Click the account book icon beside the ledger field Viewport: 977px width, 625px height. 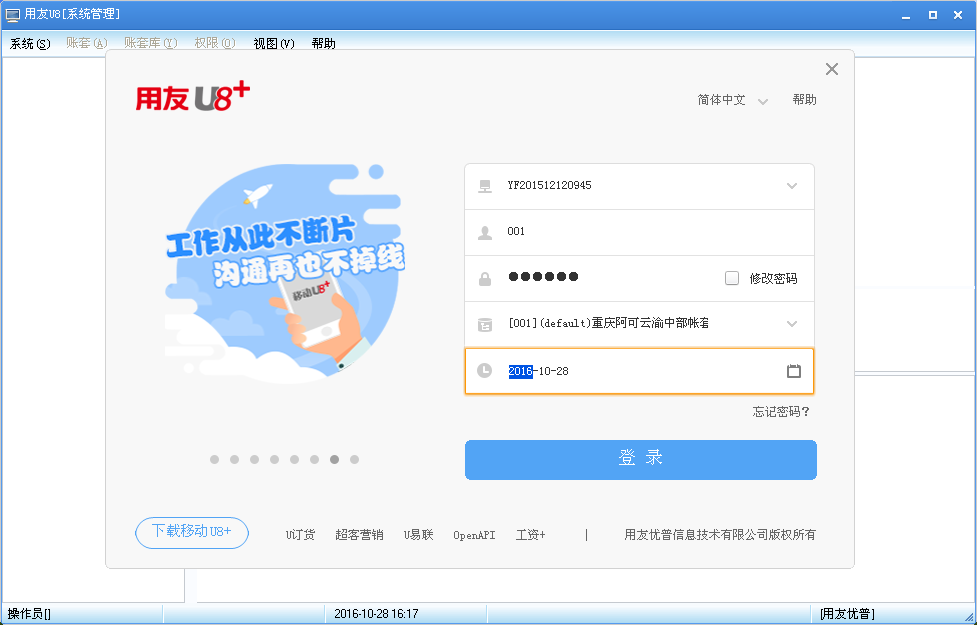click(484, 323)
